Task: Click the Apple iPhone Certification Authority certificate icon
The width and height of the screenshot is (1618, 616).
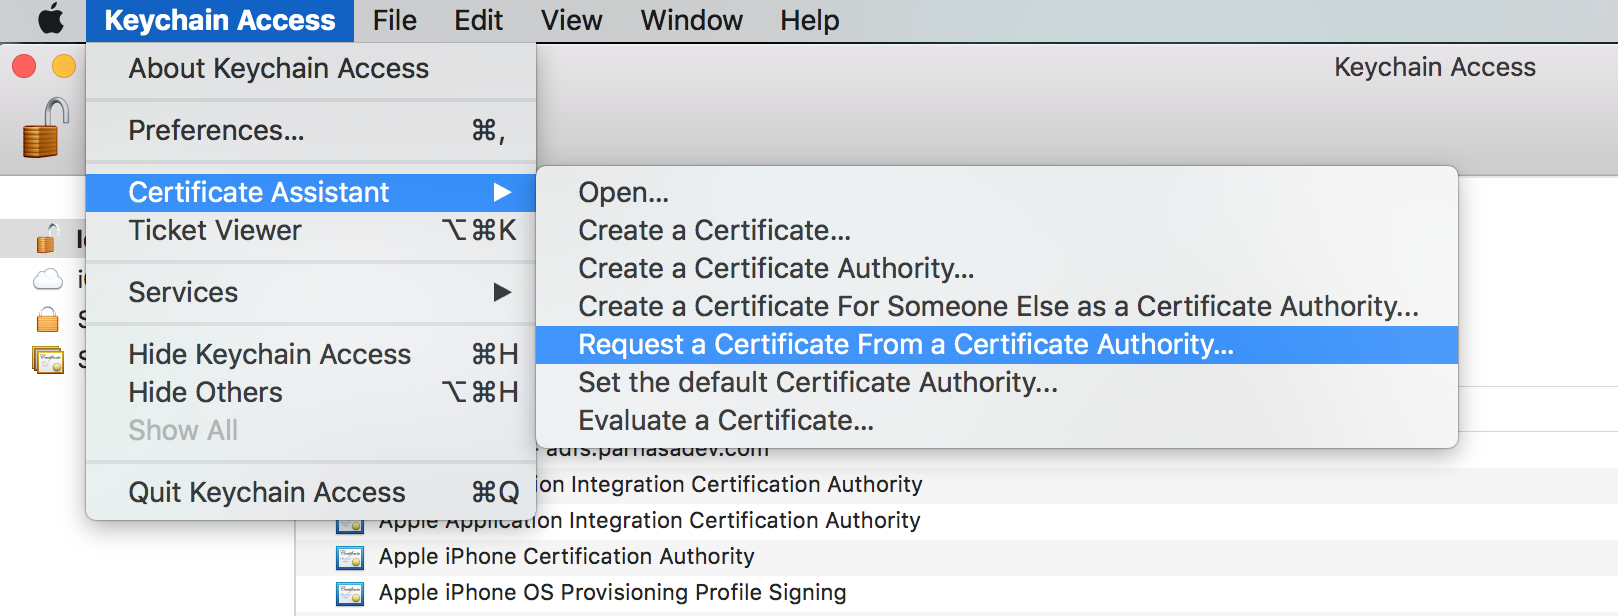Action: (350, 557)
